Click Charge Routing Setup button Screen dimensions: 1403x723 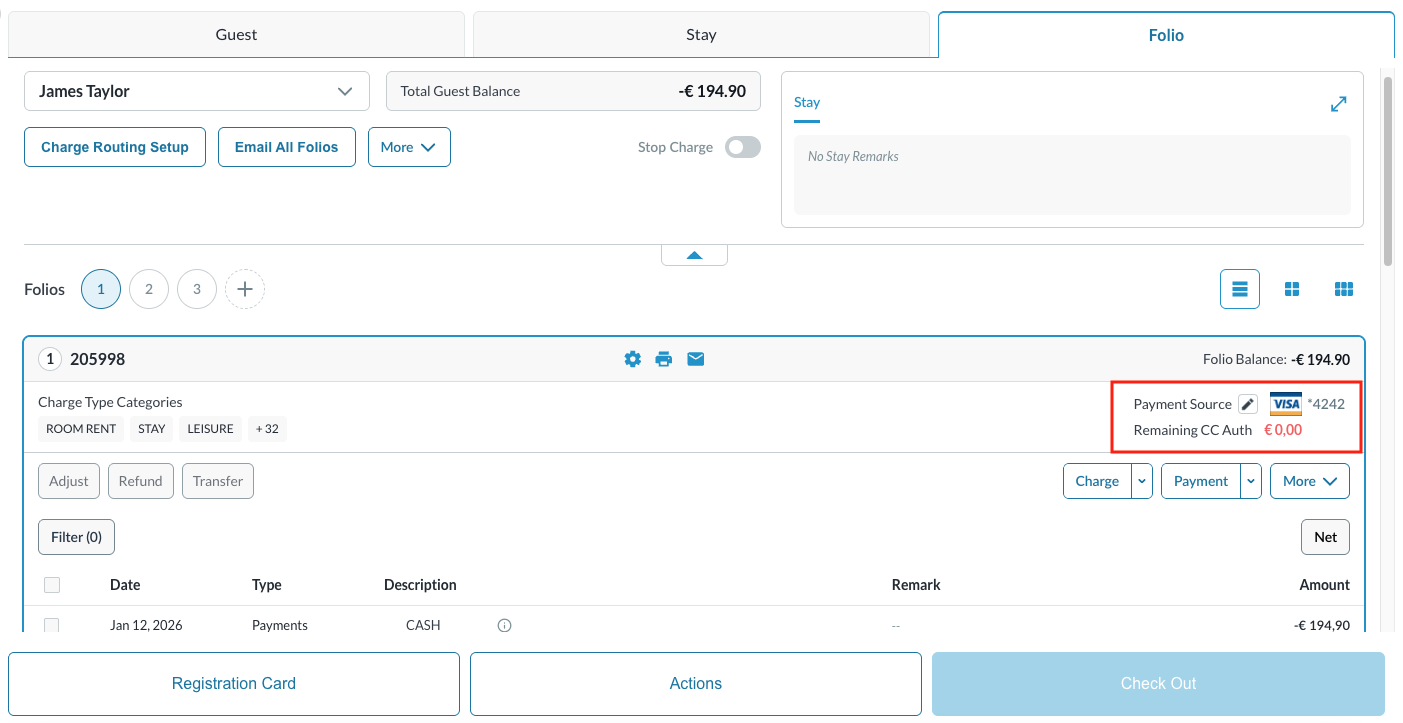point(115,147)
